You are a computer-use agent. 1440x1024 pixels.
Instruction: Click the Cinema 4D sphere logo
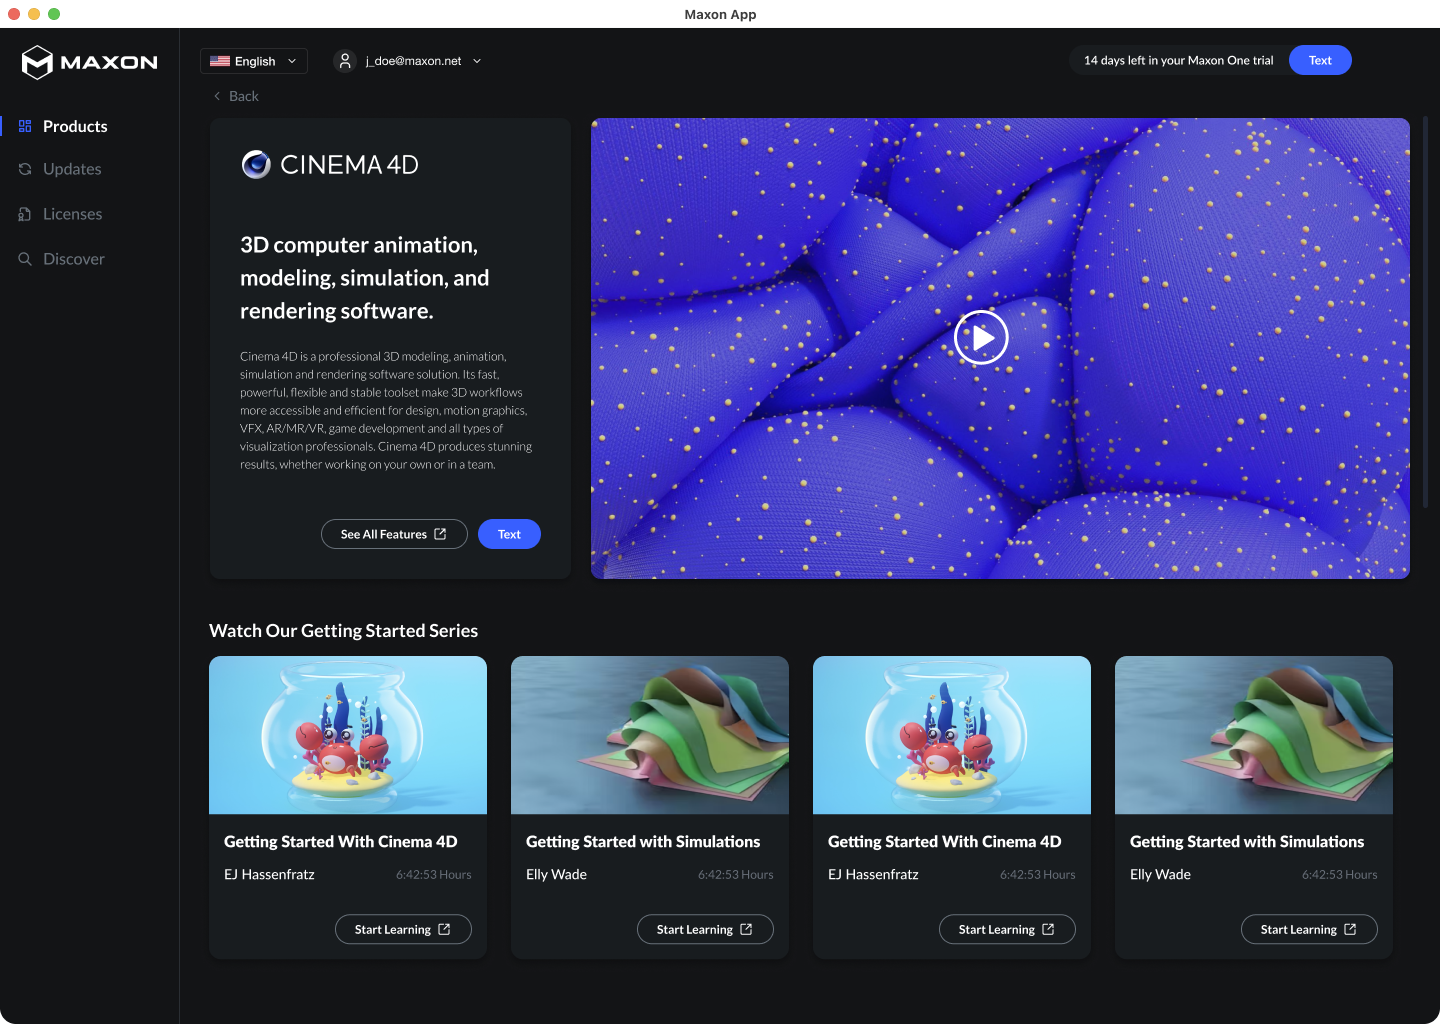pos(256,164)
